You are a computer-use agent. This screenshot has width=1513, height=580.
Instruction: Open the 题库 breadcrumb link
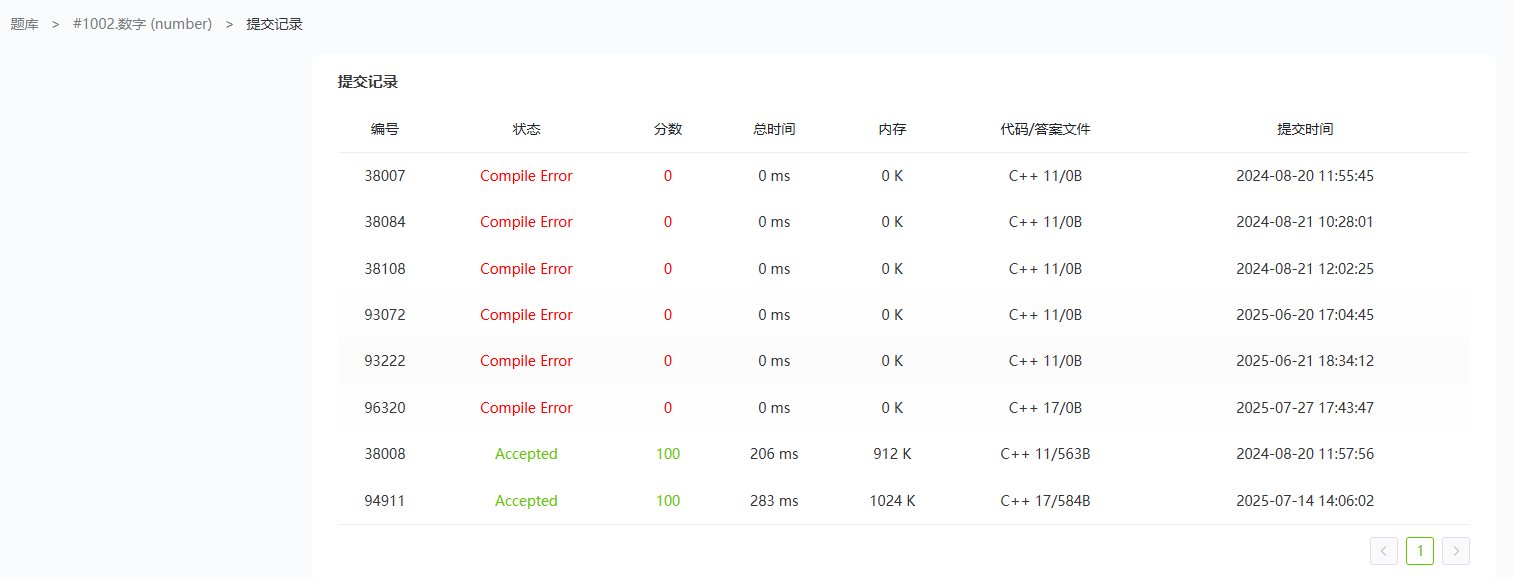pos(24,24)
